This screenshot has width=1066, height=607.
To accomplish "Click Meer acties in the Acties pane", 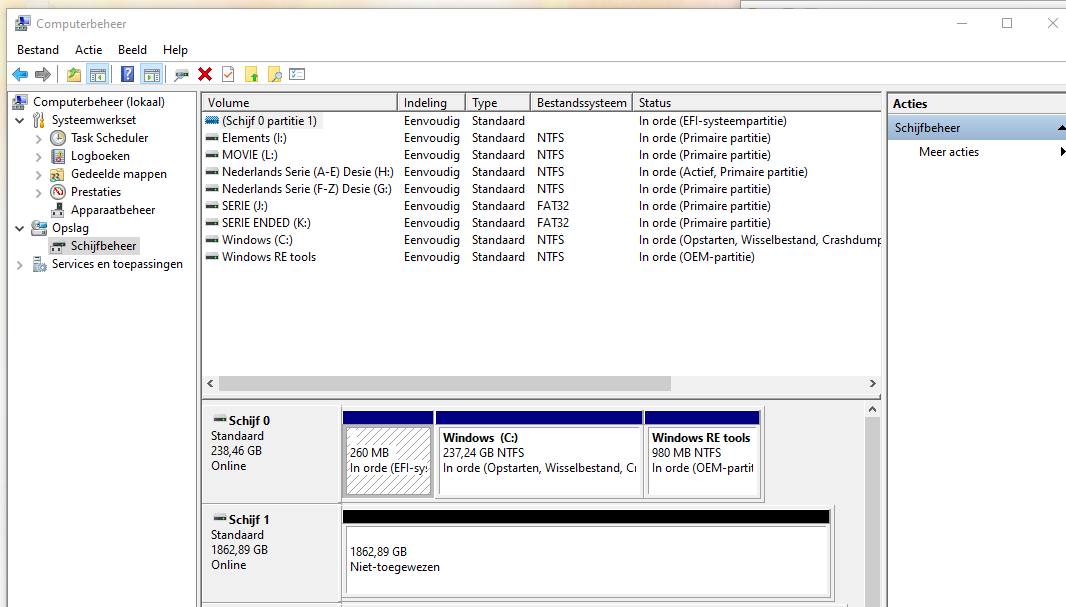I will (x=948, y=152).
